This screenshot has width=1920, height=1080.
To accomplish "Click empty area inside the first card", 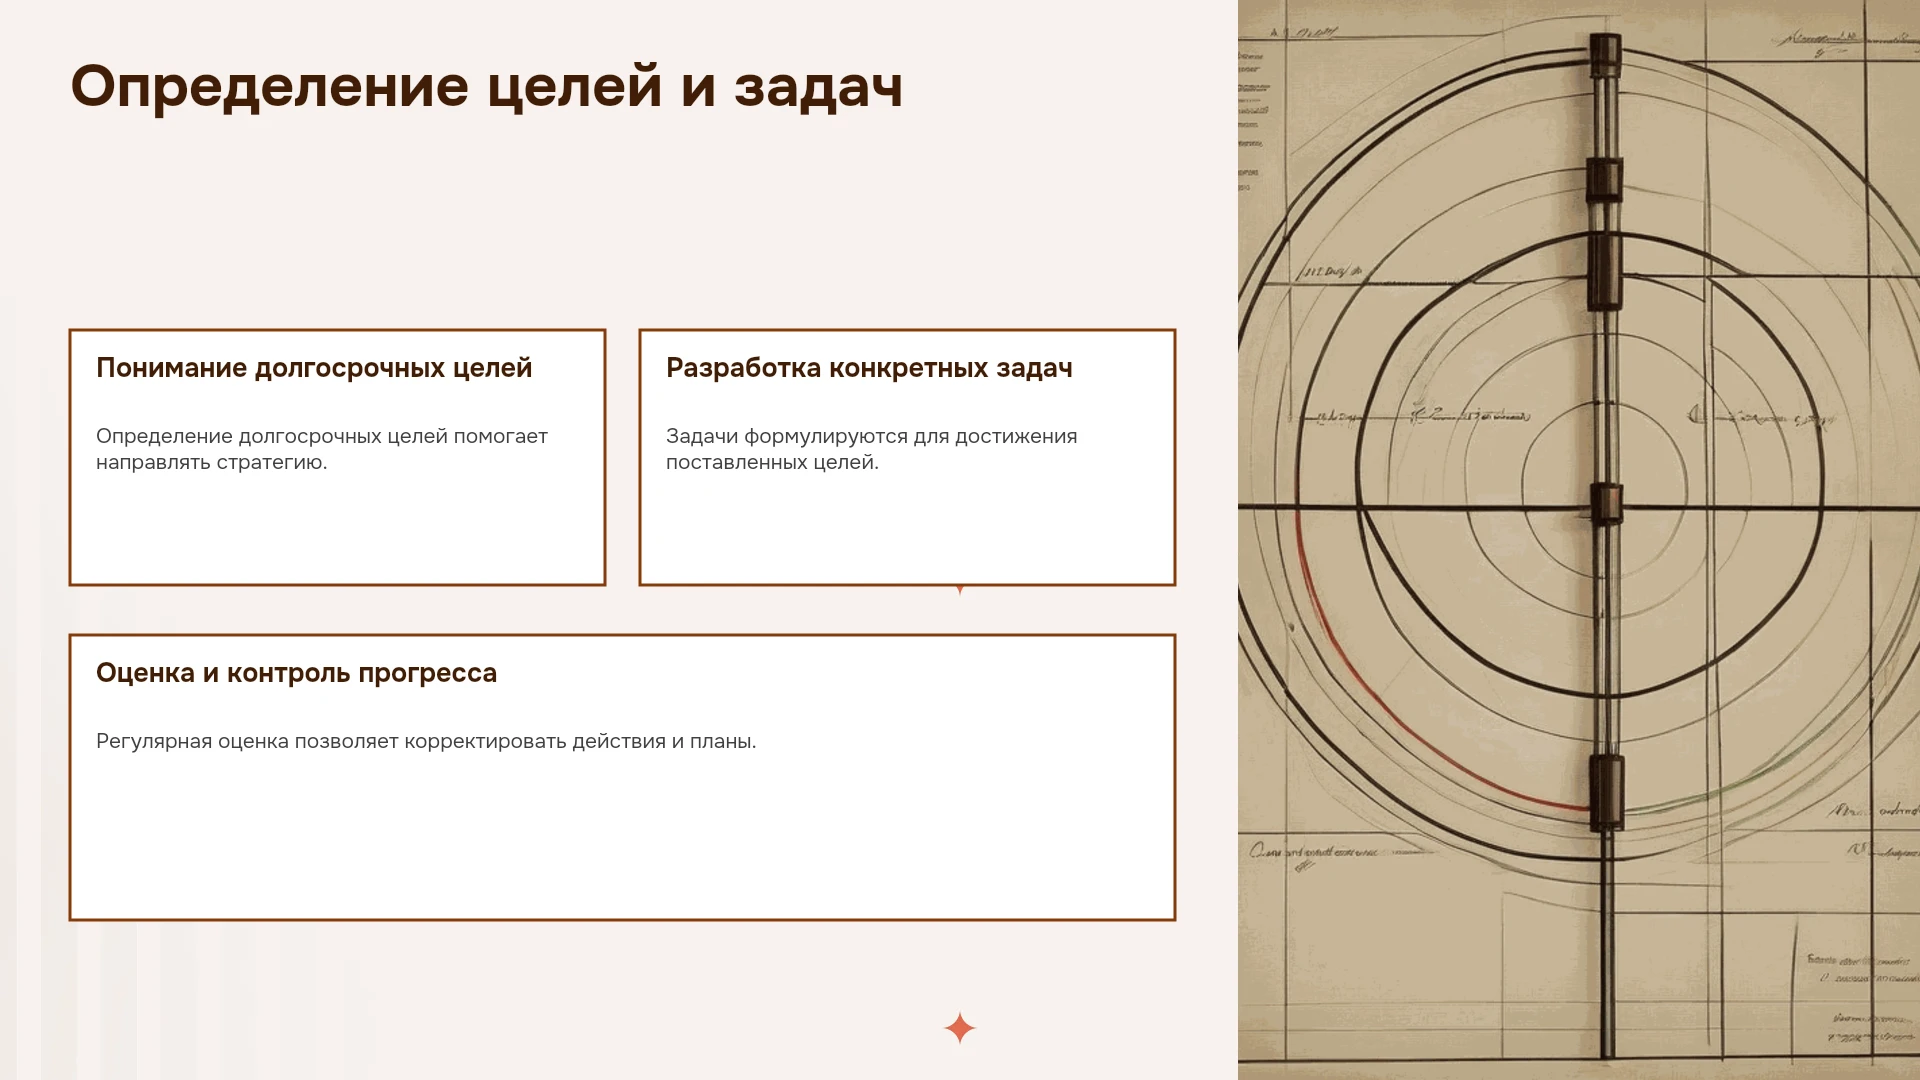I will [337, 530].
